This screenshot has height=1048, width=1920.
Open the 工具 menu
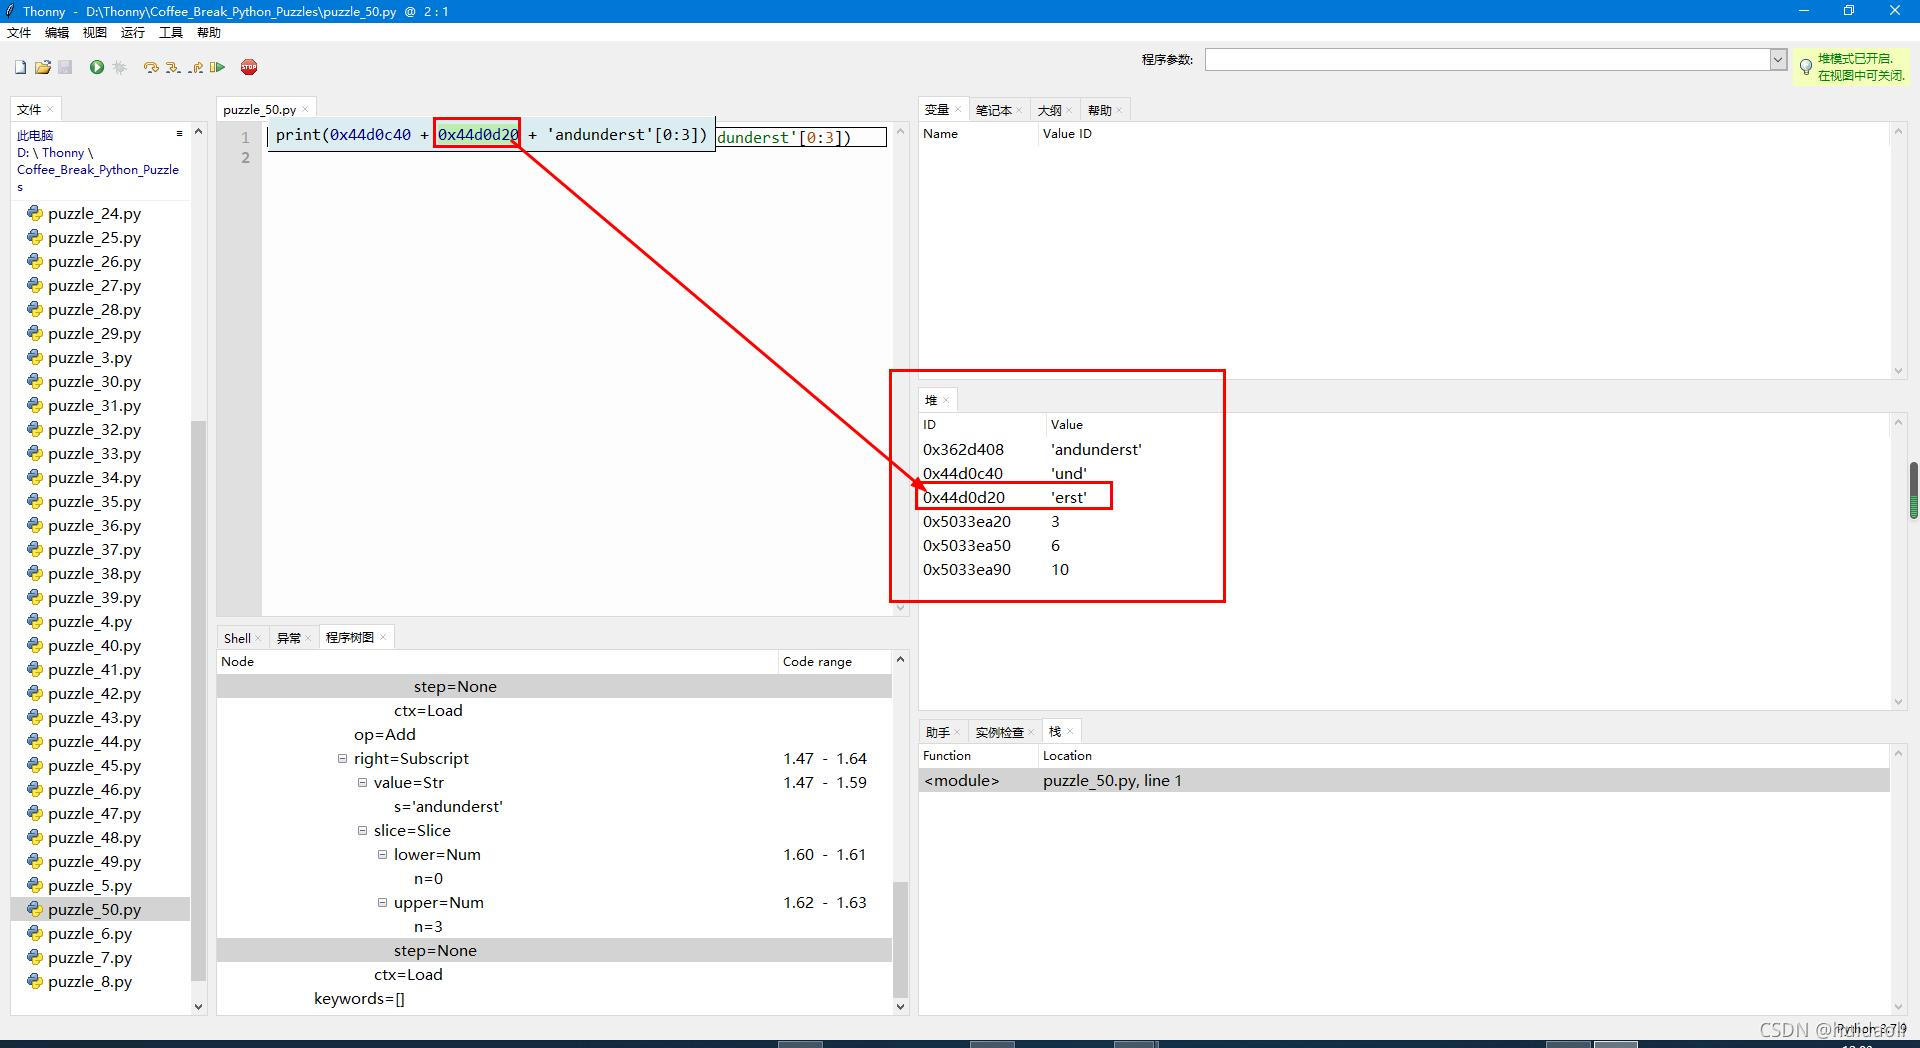(171, 33)
